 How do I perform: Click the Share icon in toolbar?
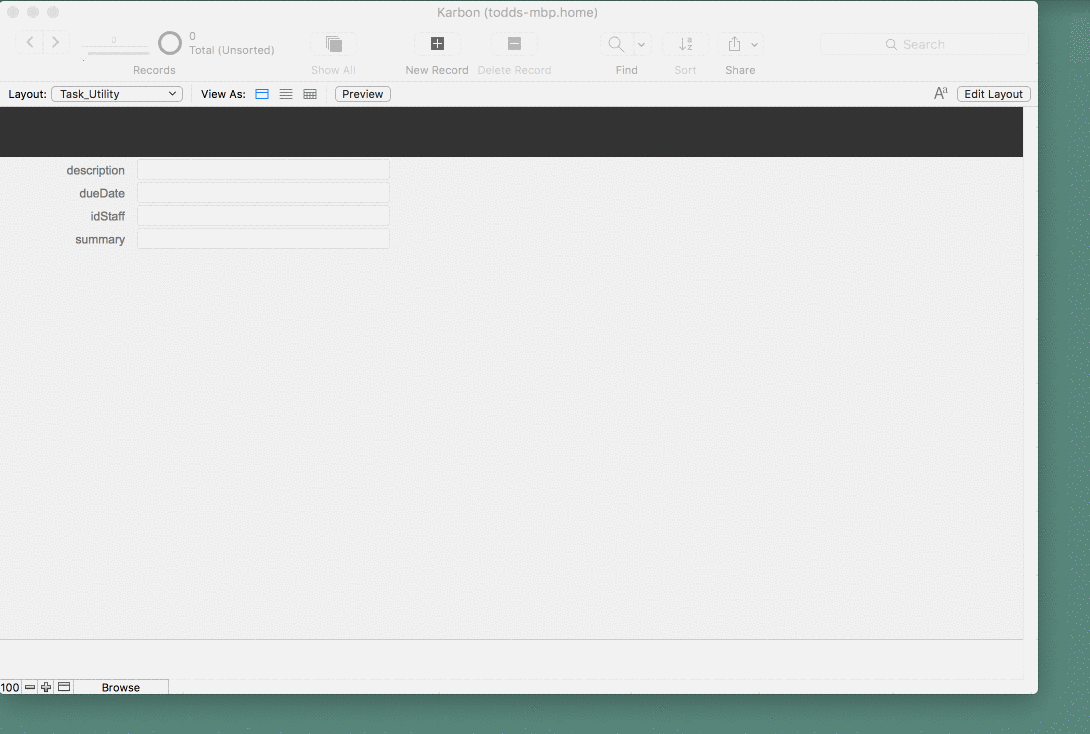[734, 44]
